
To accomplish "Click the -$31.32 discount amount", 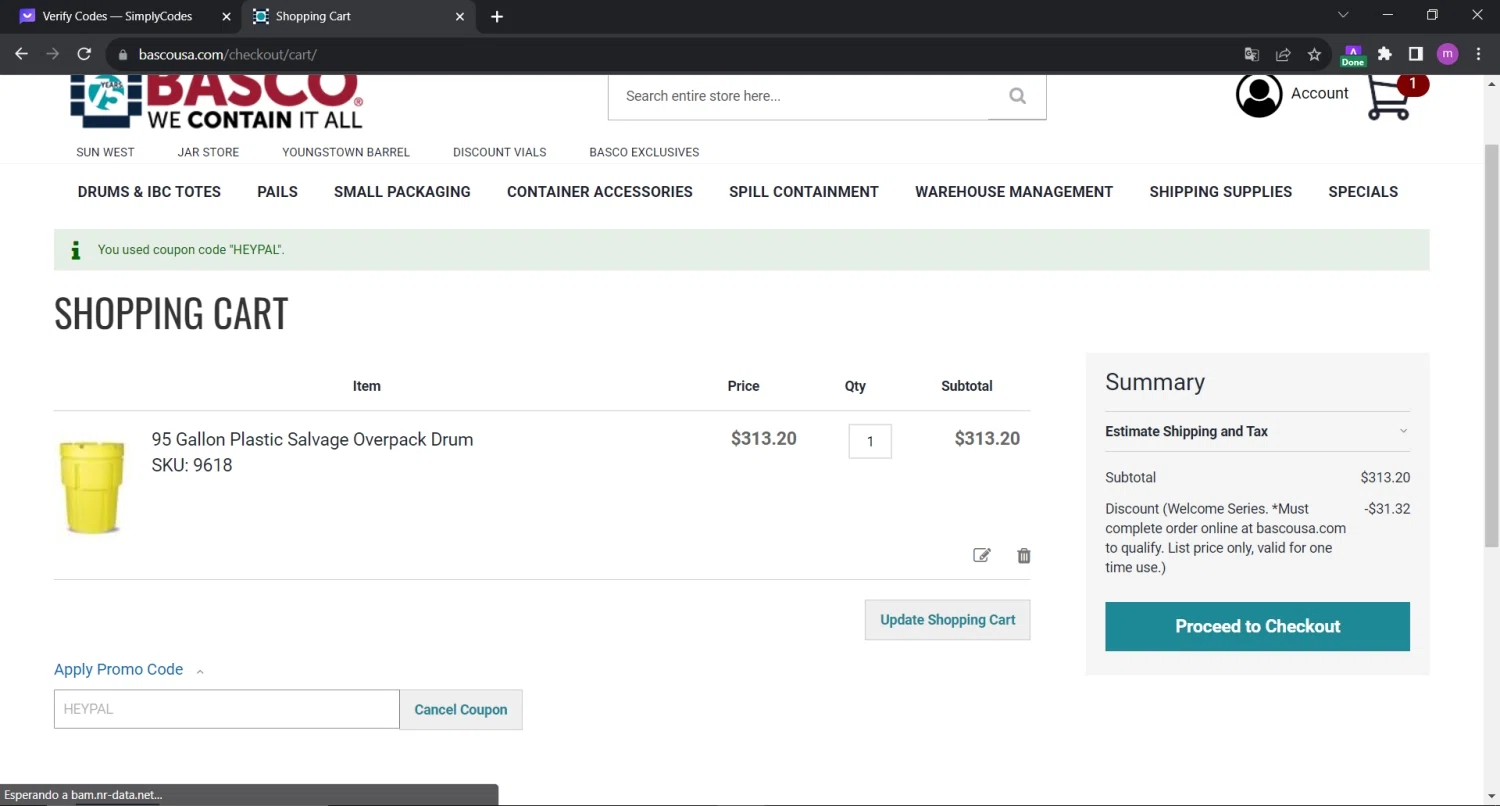I will pos(1387,509).
